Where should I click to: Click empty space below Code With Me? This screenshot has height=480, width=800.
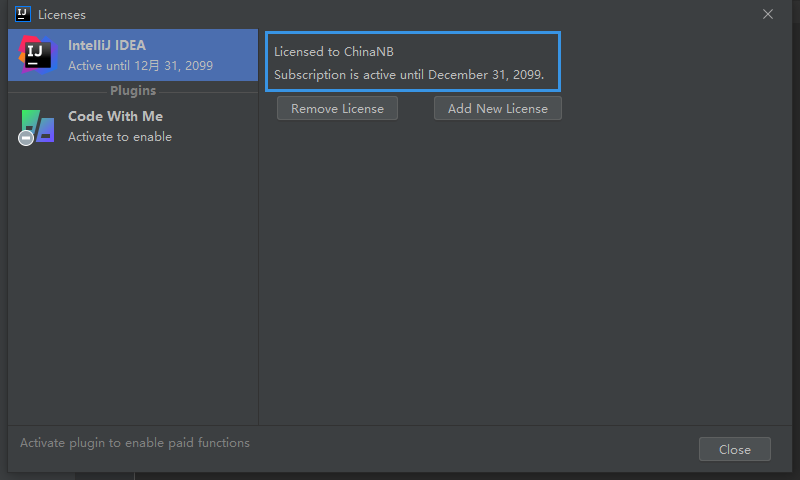pyautogui.click(x=132, y=280)
